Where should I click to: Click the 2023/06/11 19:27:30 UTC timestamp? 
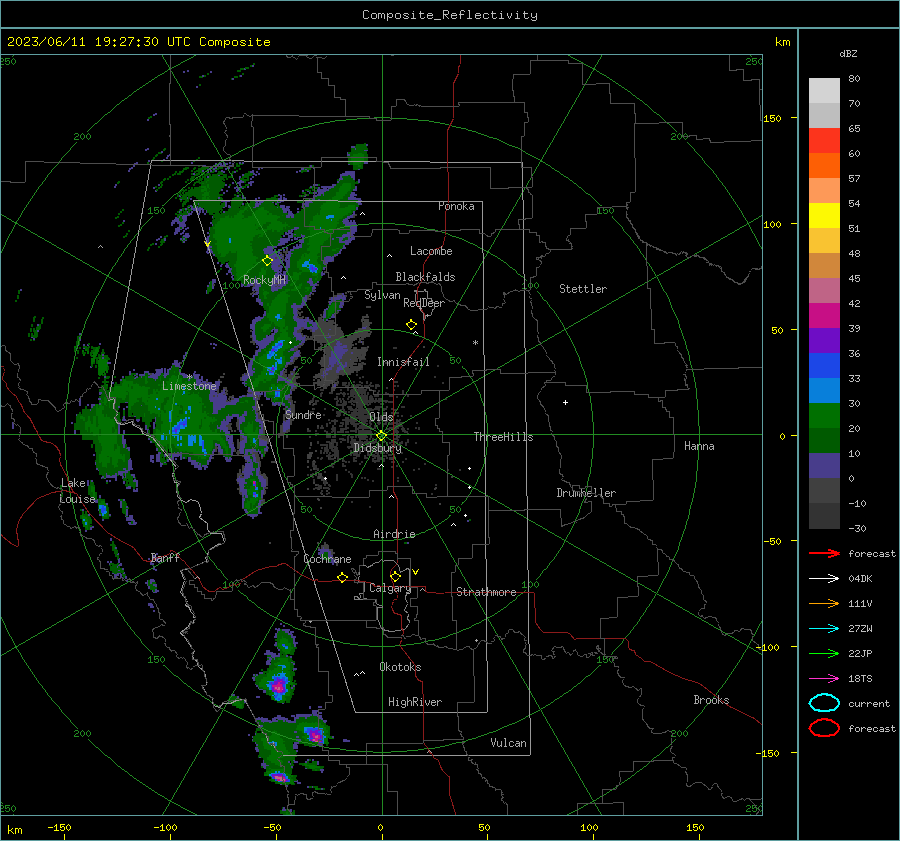point(99,42)
